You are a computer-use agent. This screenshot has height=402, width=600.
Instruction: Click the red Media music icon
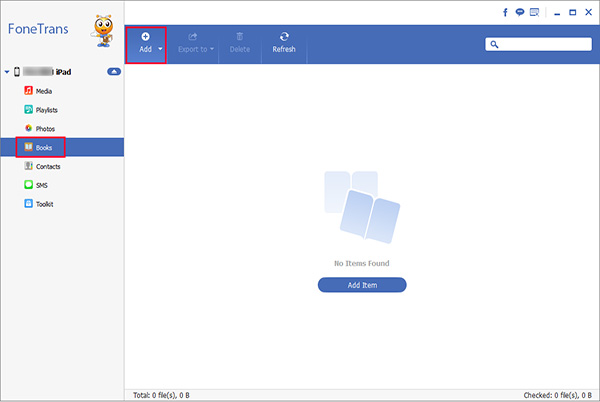28,91
